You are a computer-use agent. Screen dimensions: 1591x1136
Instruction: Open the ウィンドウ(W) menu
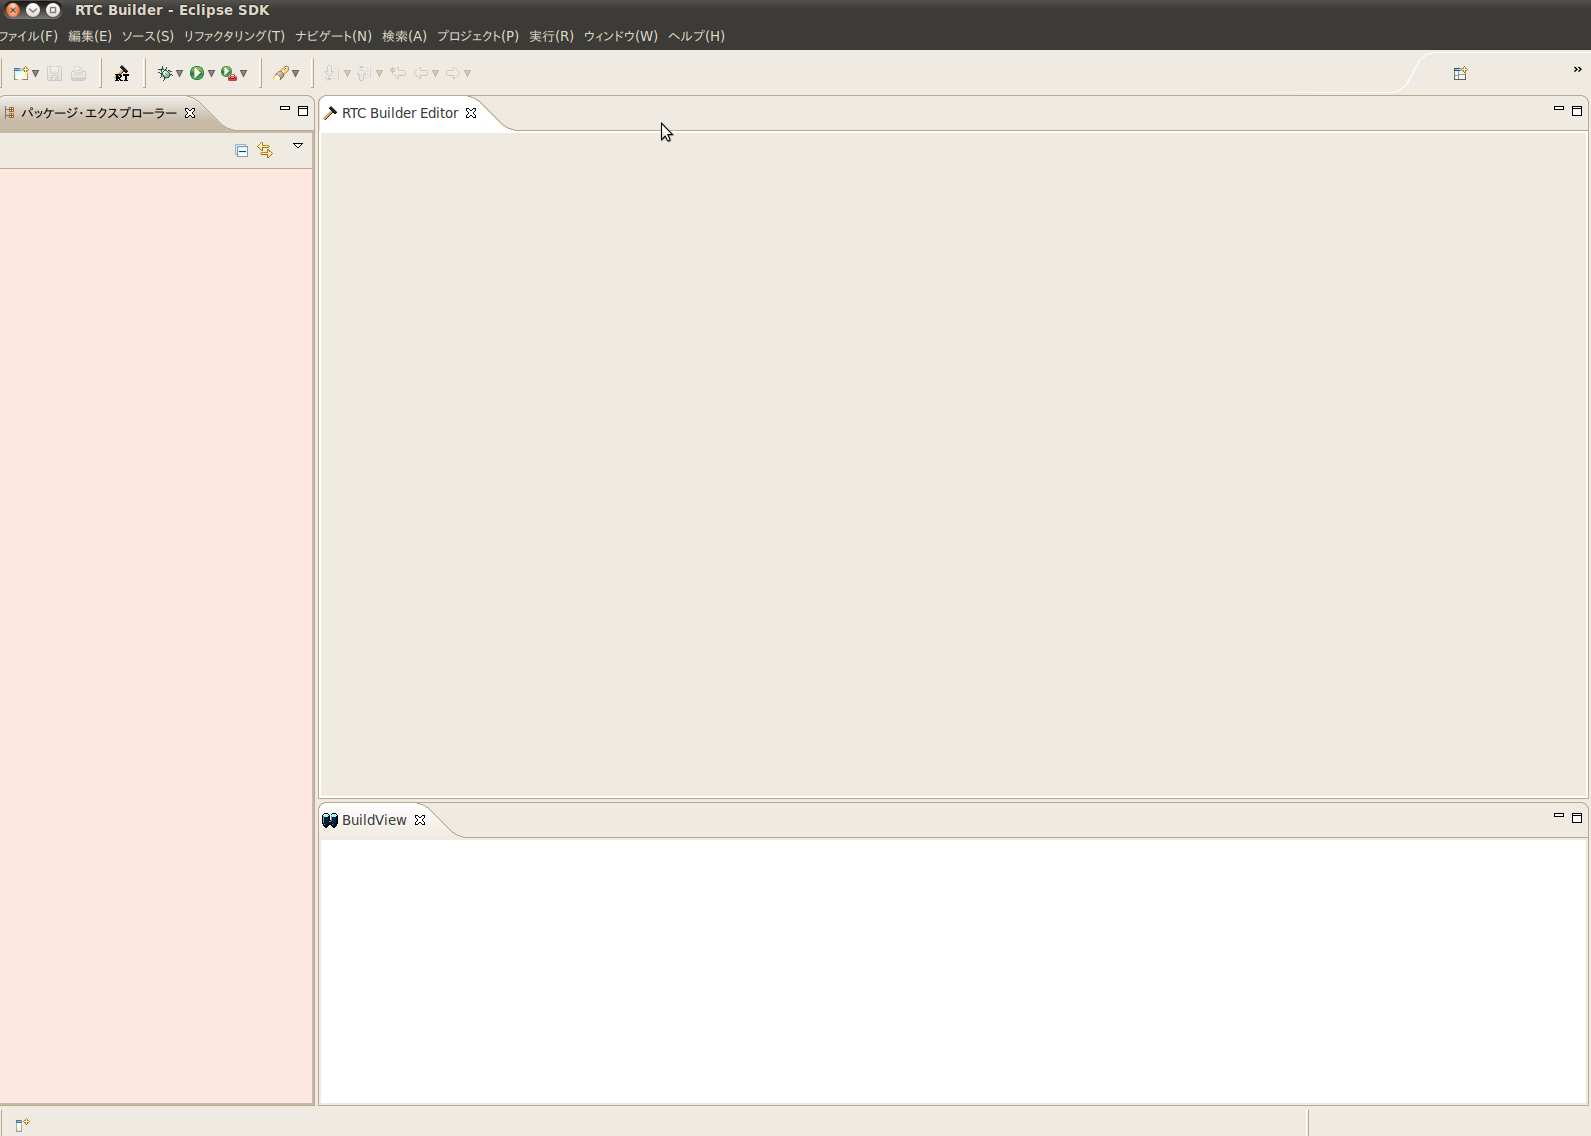[x=621, y=36]
